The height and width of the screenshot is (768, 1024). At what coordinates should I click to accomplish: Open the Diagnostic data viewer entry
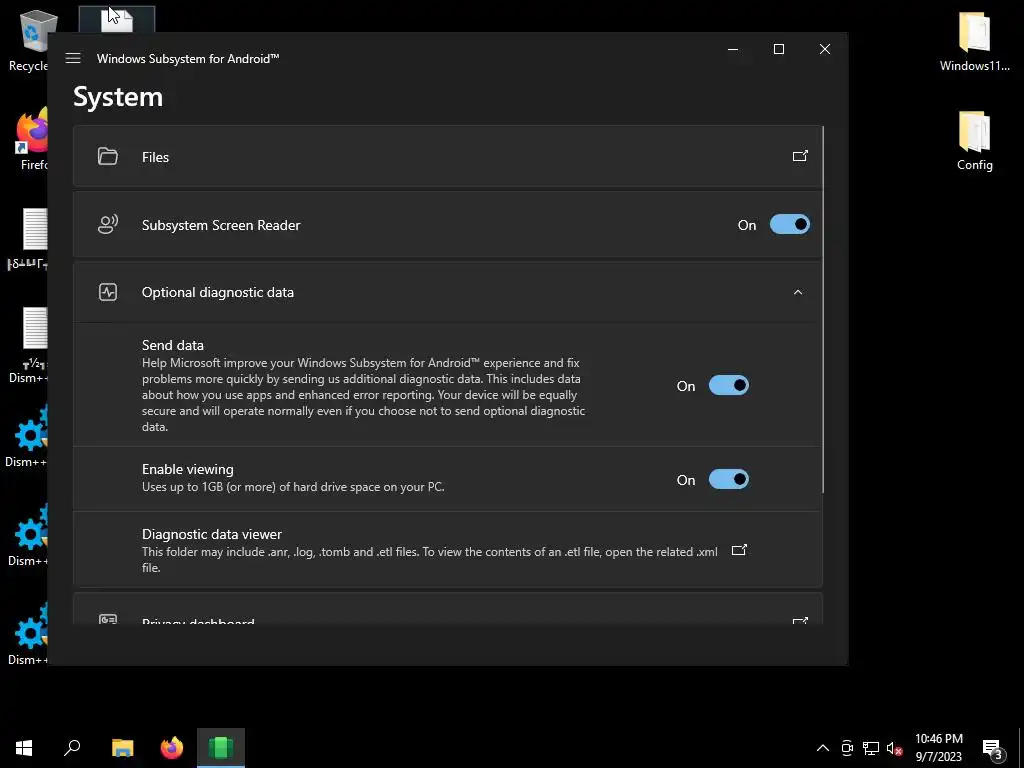(x=447, y=550)
